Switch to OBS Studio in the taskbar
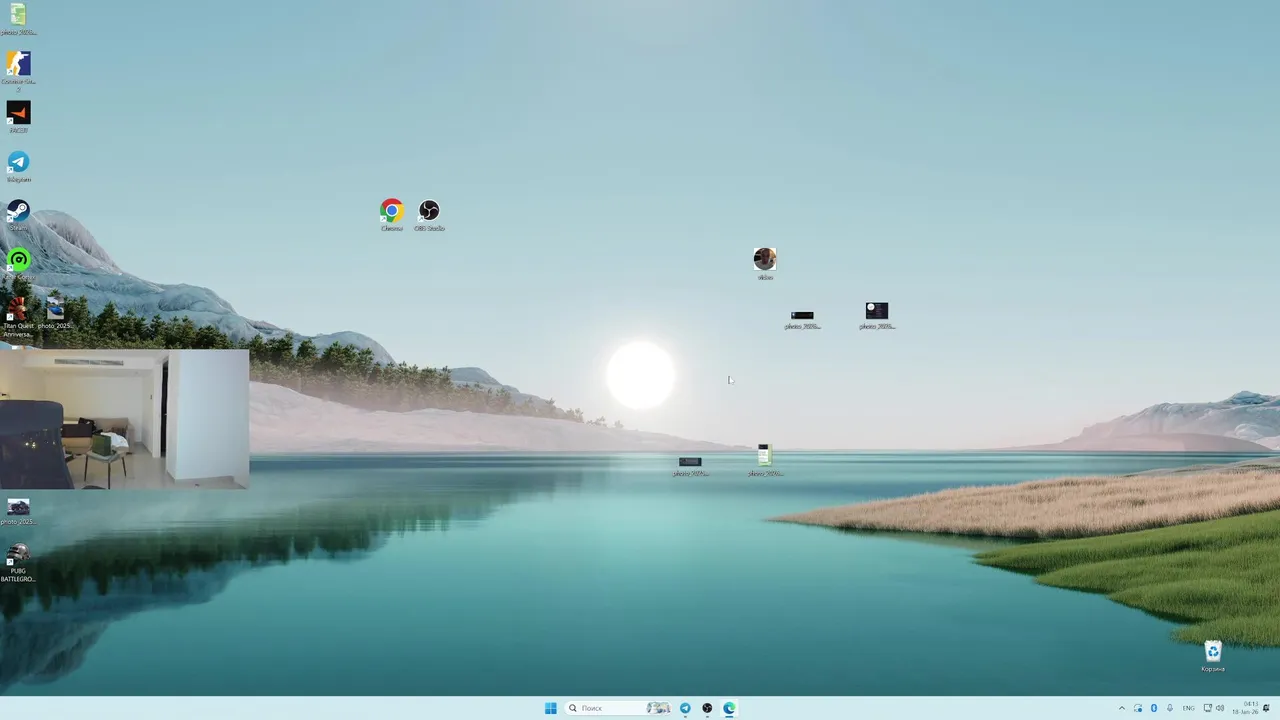1280x720 pixels. (707, 708)
